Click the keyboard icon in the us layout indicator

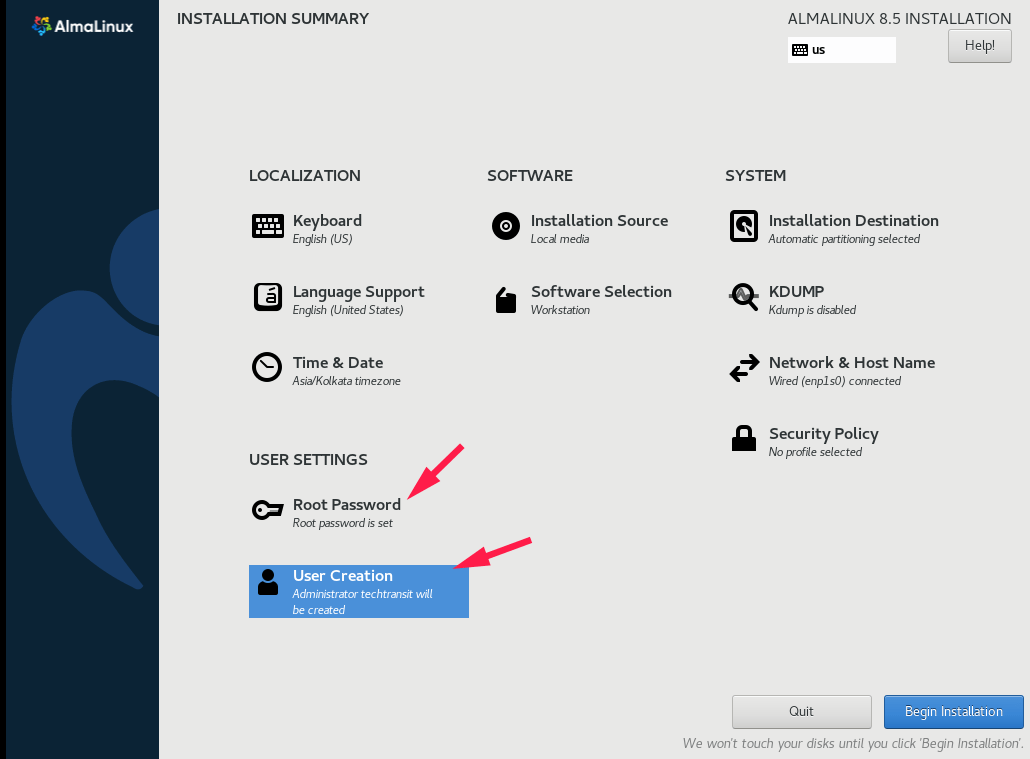799,50
